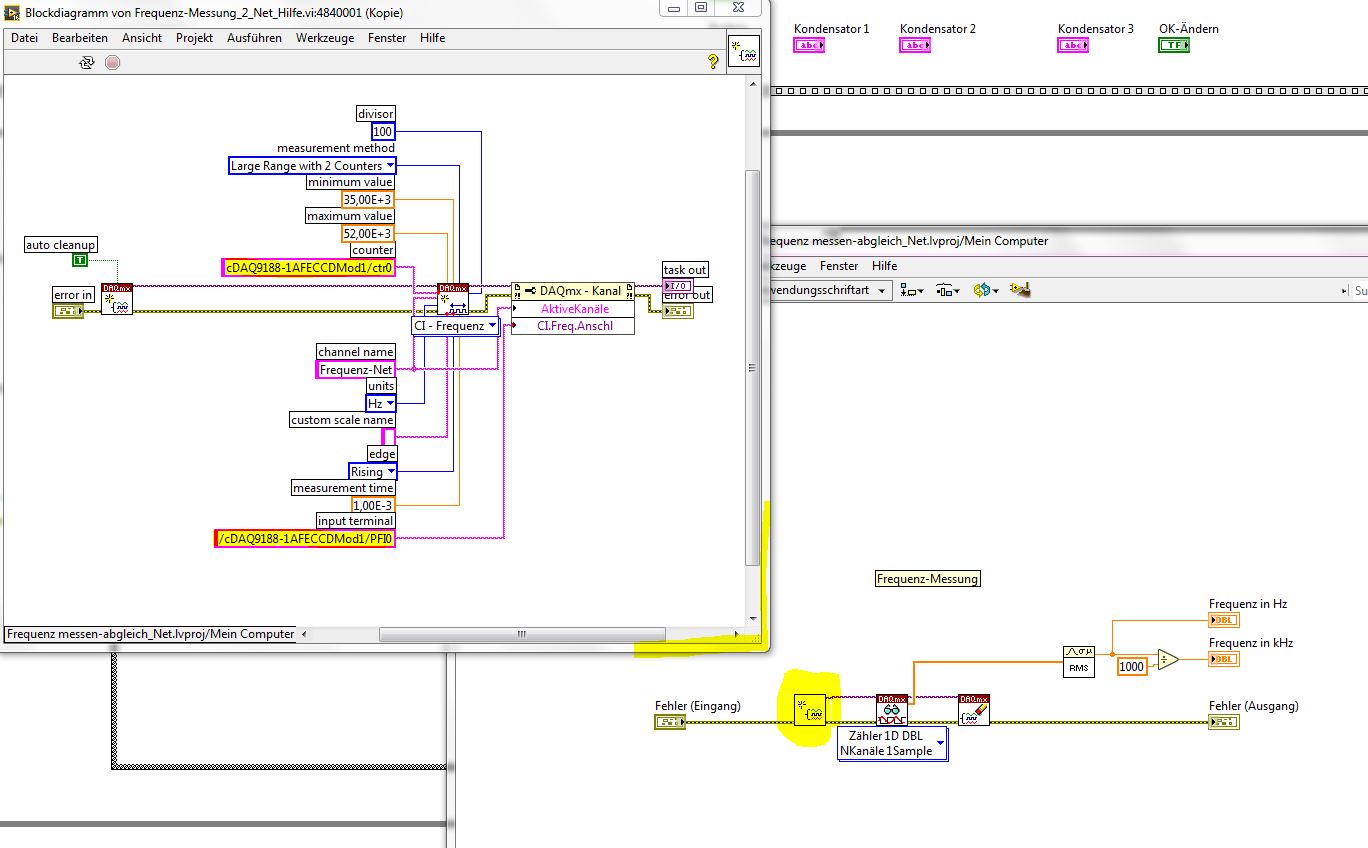Select the divide function triangle
Screen dimensions: 1368x848
pos(1167,660)
